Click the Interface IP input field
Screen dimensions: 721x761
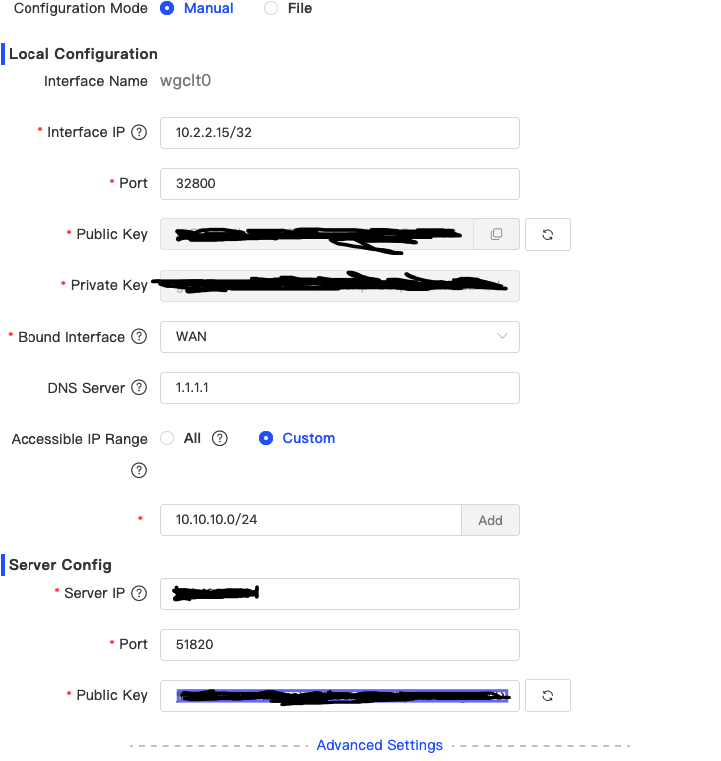339,132
